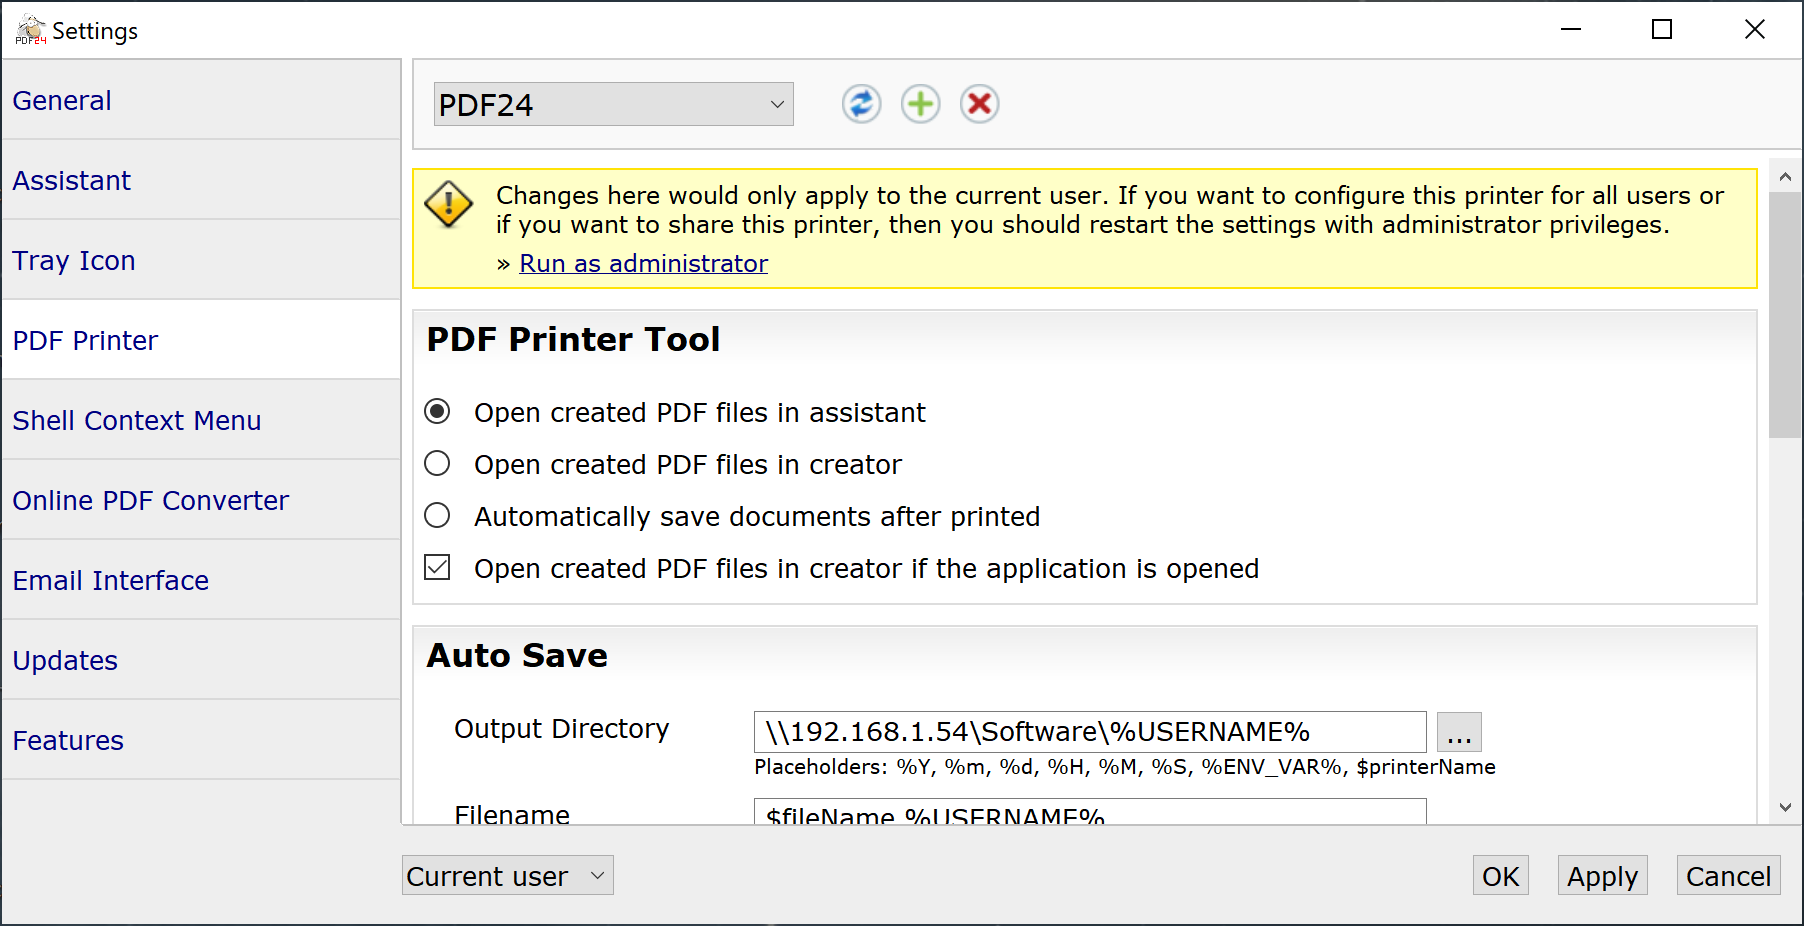Go to the Email Interface section
1804x926 pixels.
pyautogui.click(x=110, y=580)
